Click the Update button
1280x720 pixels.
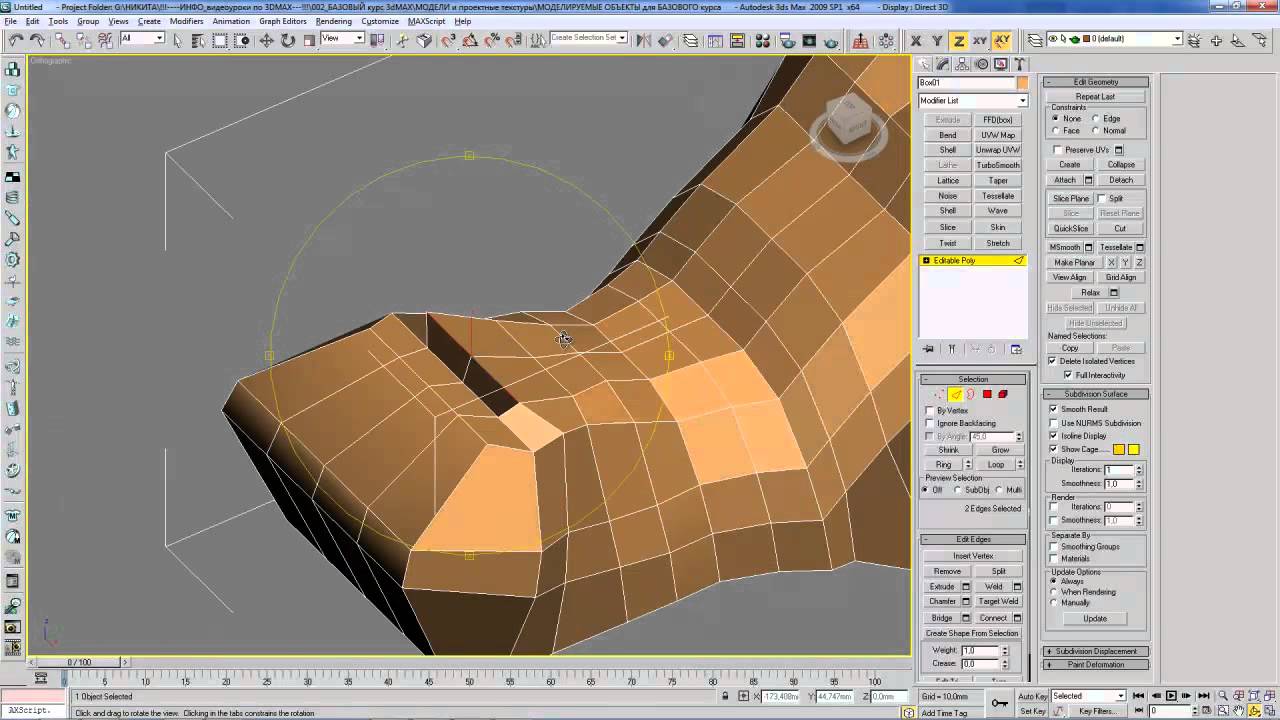(x=1095, y=618)
